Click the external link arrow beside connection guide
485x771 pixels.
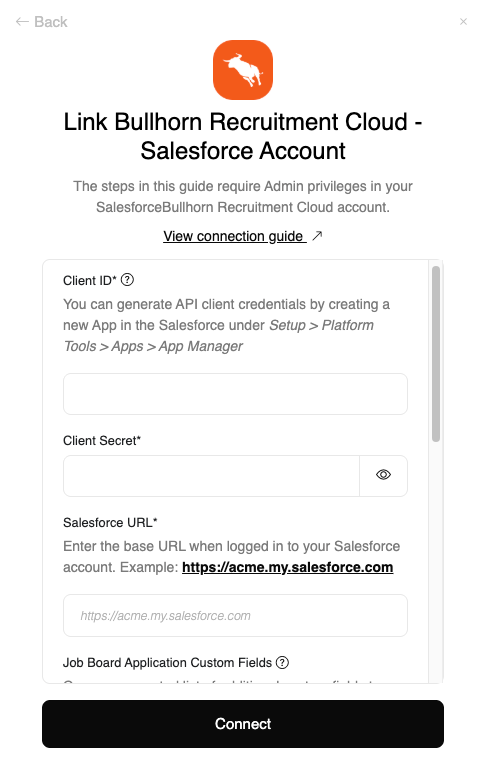pyautogui.click(x=317, y=236)
